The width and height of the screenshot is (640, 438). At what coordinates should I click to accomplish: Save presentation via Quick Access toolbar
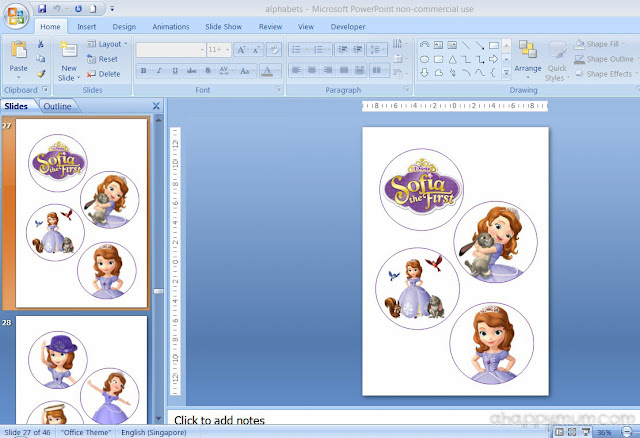pyautogui.click(x=42, y=9)
